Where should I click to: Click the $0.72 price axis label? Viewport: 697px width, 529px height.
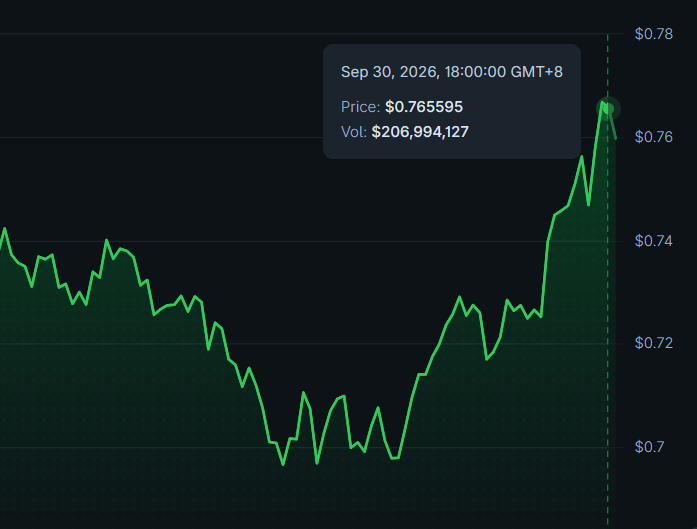(654, 343)
